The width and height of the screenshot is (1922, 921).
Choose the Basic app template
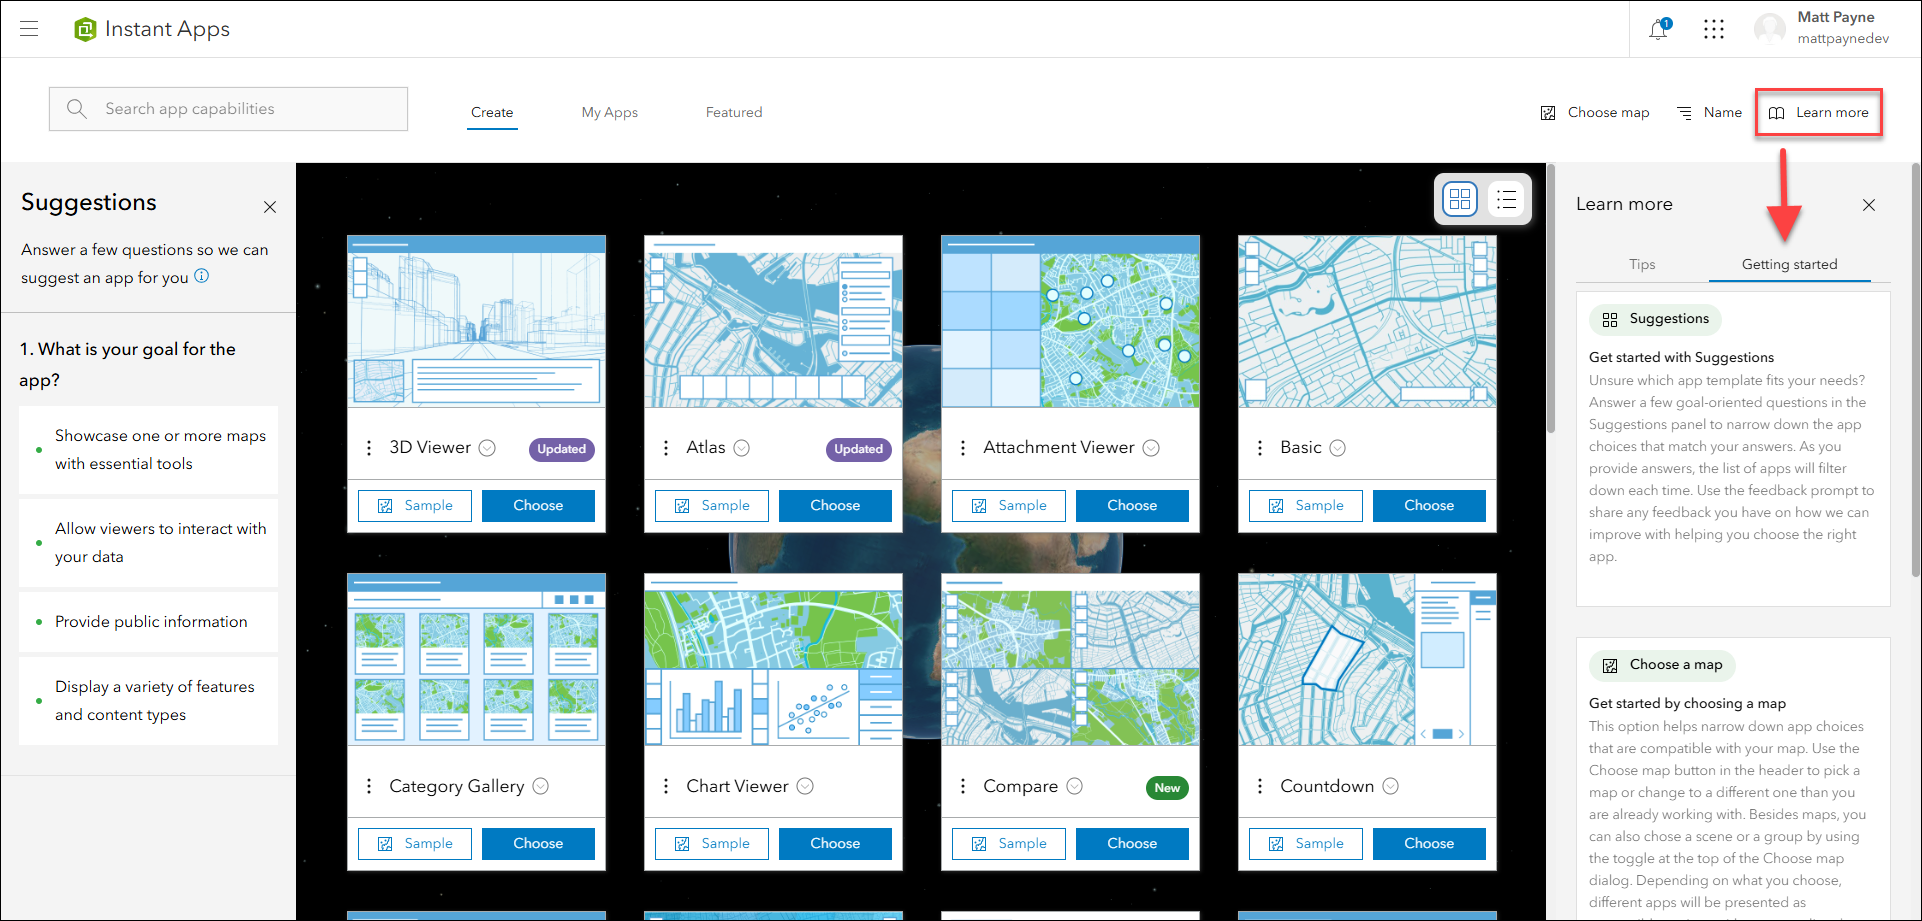coord(1429,506)
